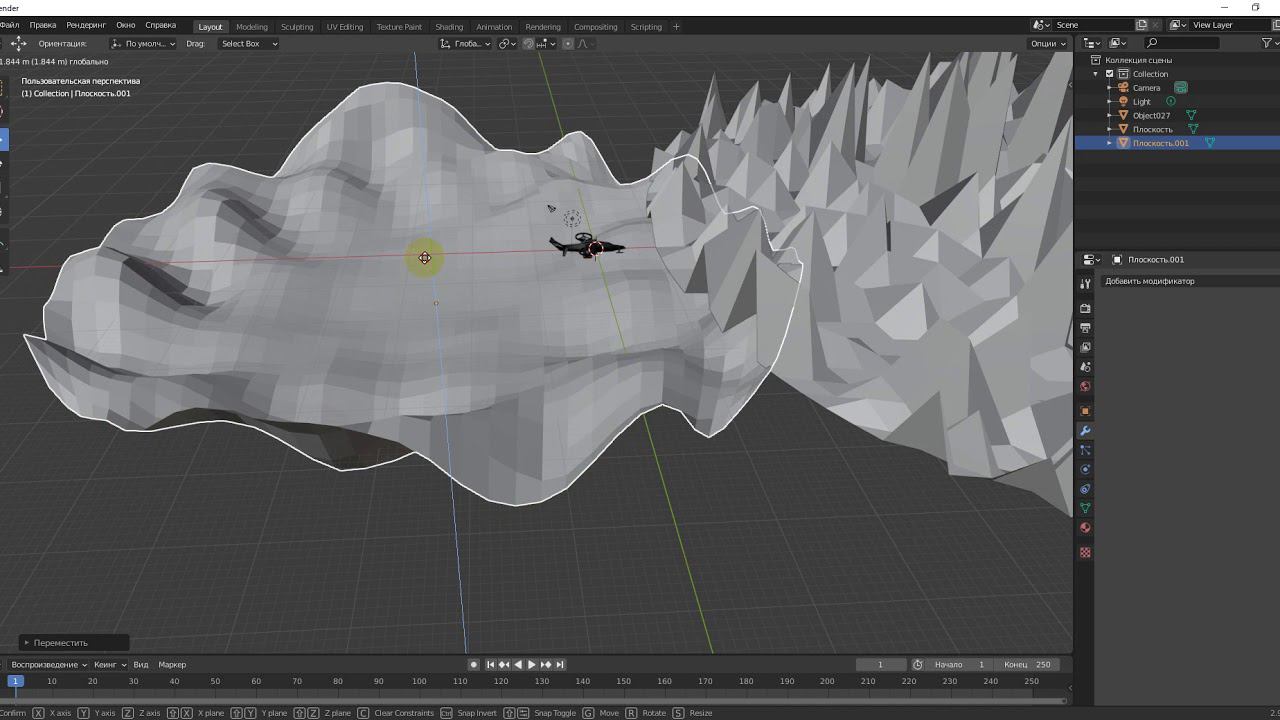Screen dimensions: 1280x720
Task: Open the Texture properties checker icon
Action: tap(1085, 553)
